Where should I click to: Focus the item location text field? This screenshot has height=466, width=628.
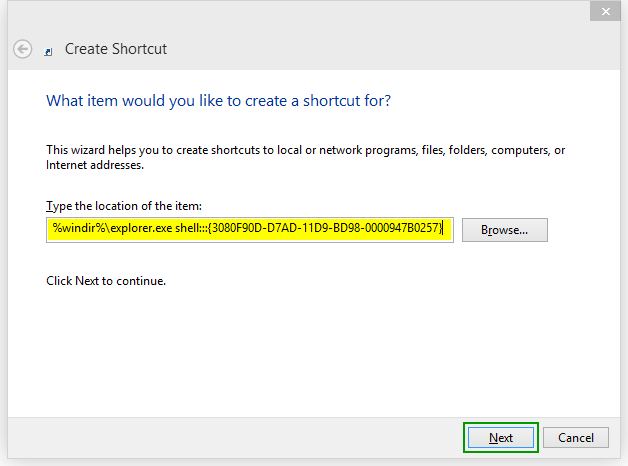[250, 230]
